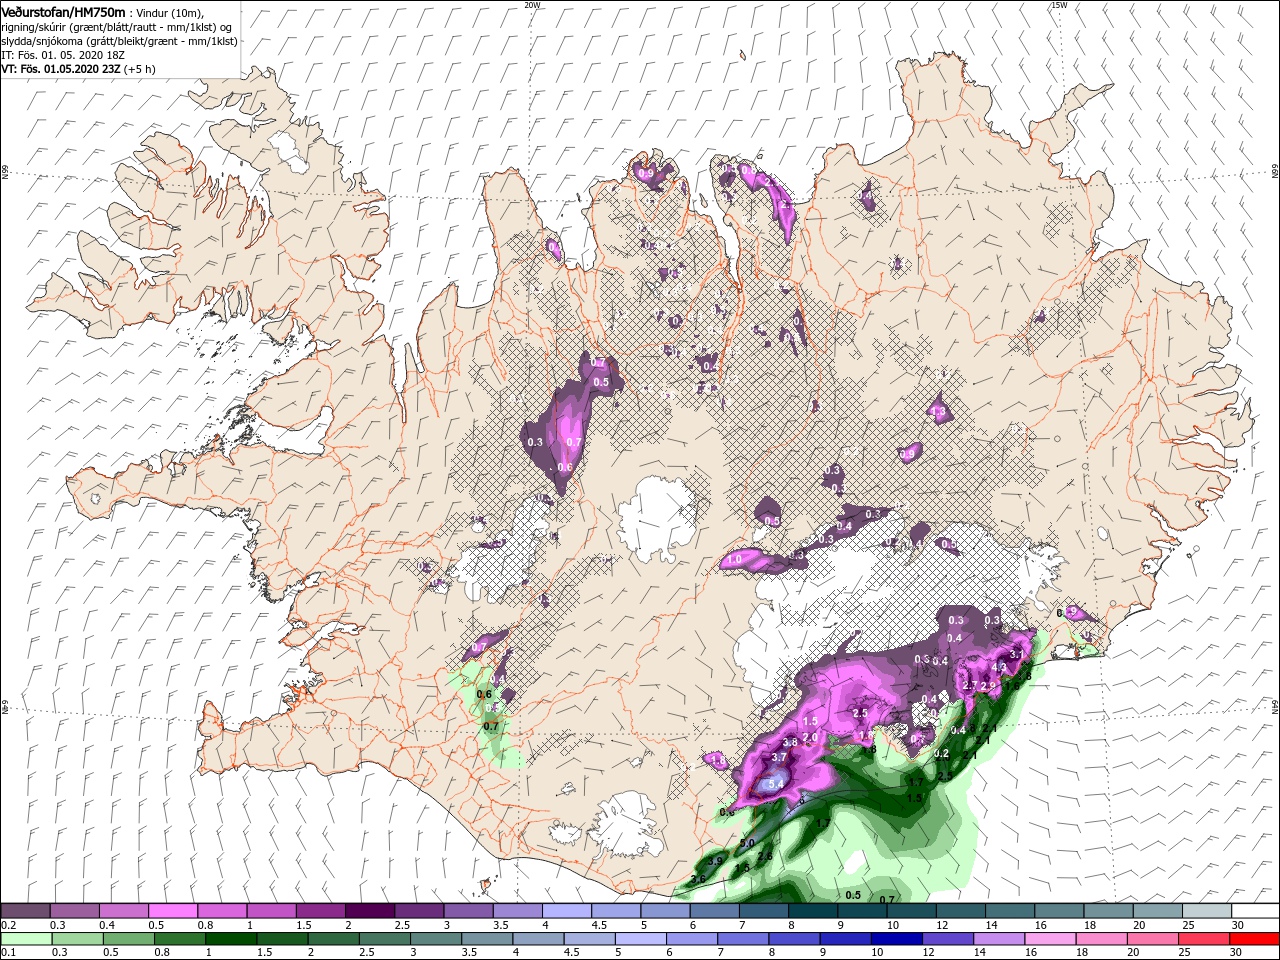Pick the bright pink 0.5 swatch in snow legend
This screenshot has width=1280, height=960.
pos(173,911)
